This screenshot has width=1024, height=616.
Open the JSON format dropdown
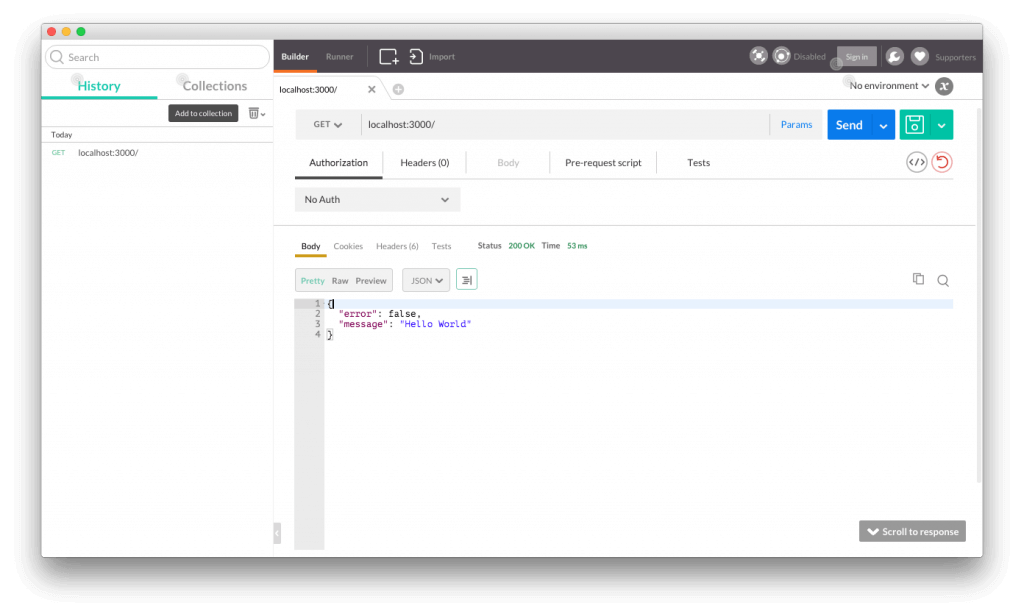point(424,280)
